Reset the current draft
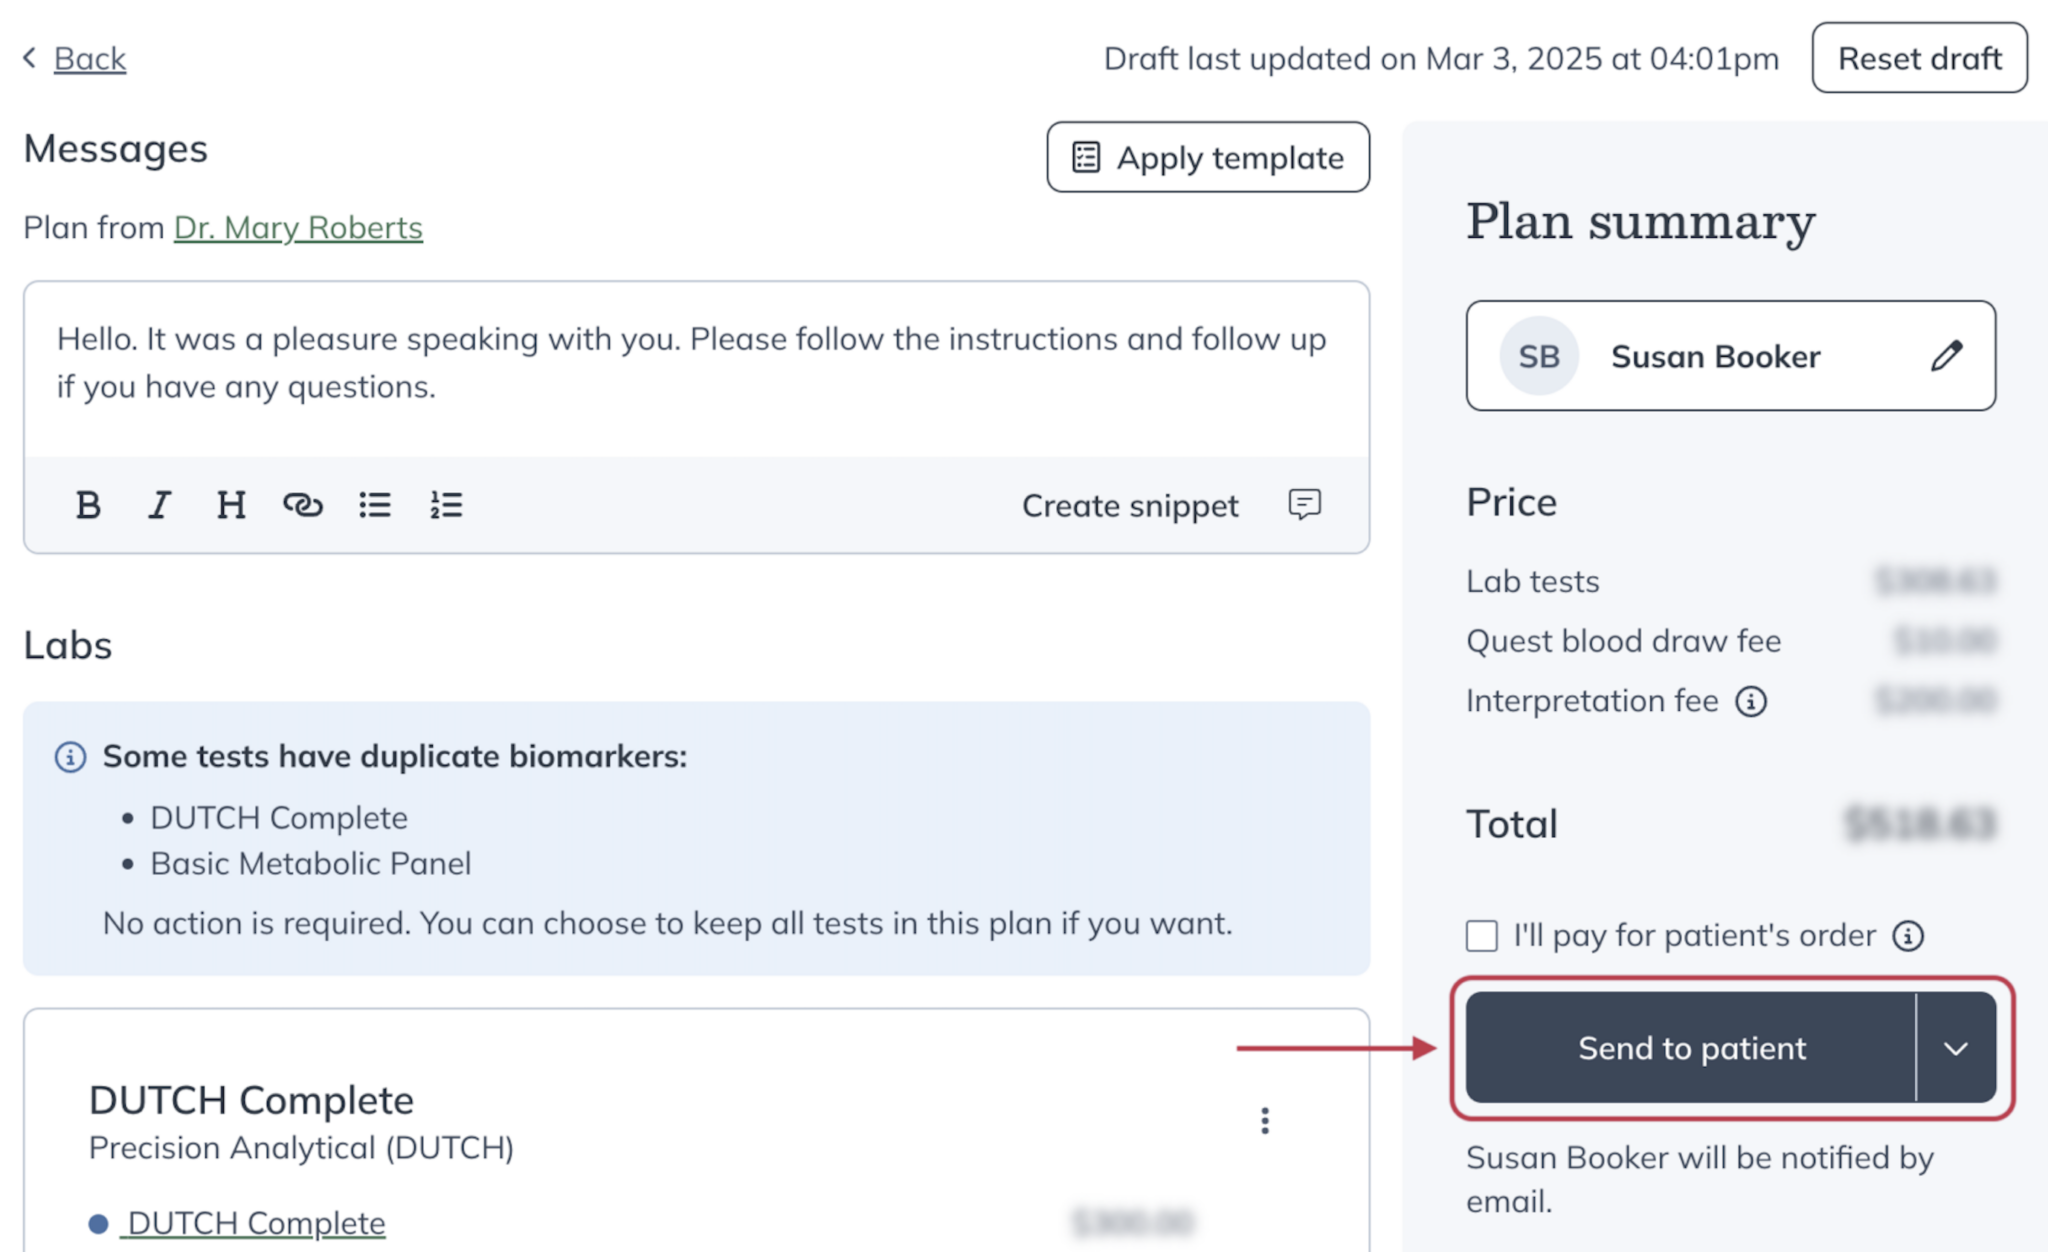 [x=1919, y=58]
